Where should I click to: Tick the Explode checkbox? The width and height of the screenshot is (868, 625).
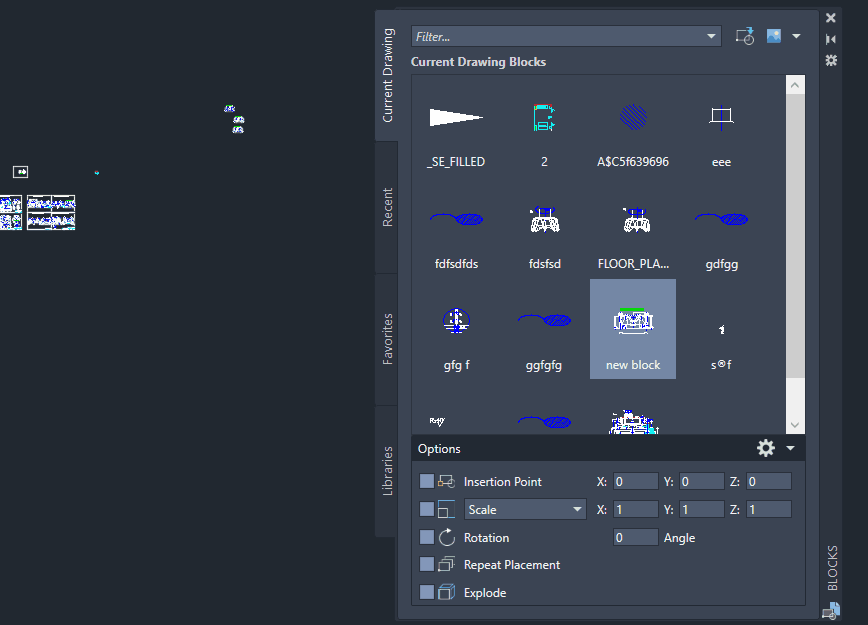pyautogui.click(x=427, y=593)
